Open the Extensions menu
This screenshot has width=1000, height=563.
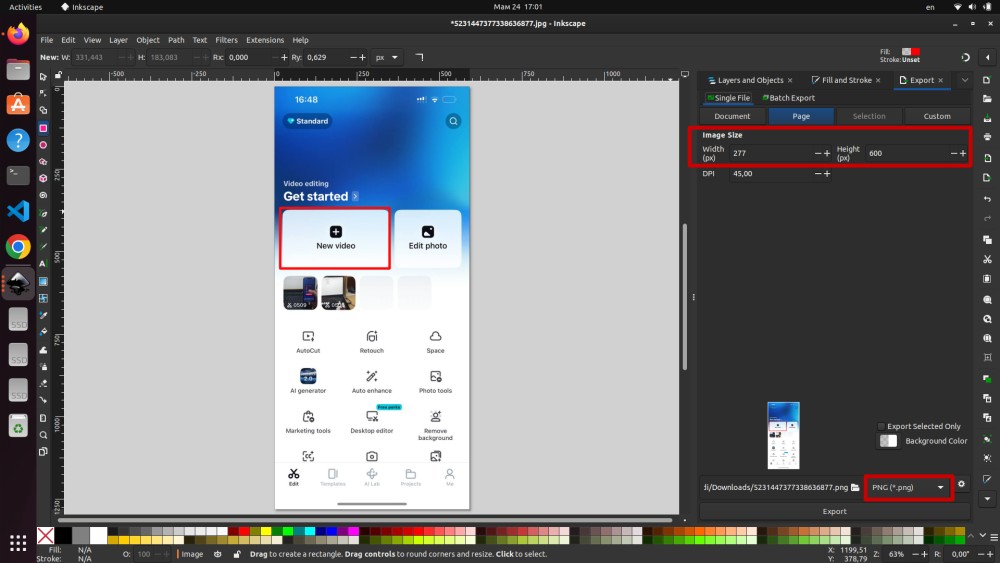[x=265, y=40]
